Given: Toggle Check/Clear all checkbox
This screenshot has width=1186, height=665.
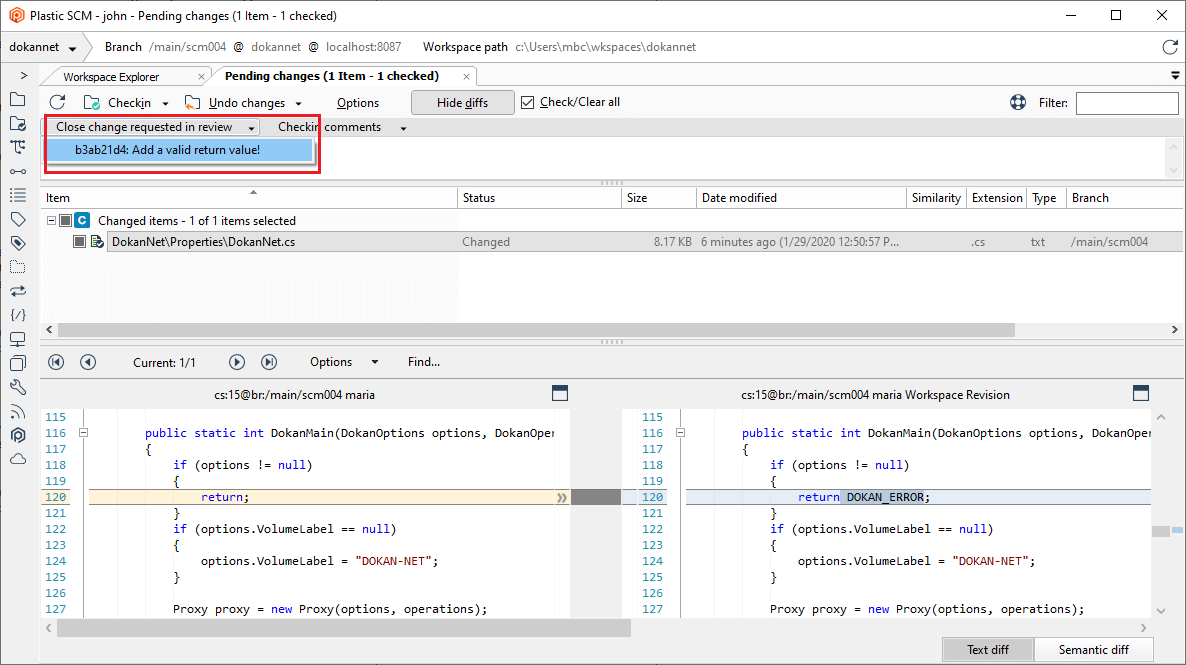Looking at the screenshot, I should (x=528, y=102).
